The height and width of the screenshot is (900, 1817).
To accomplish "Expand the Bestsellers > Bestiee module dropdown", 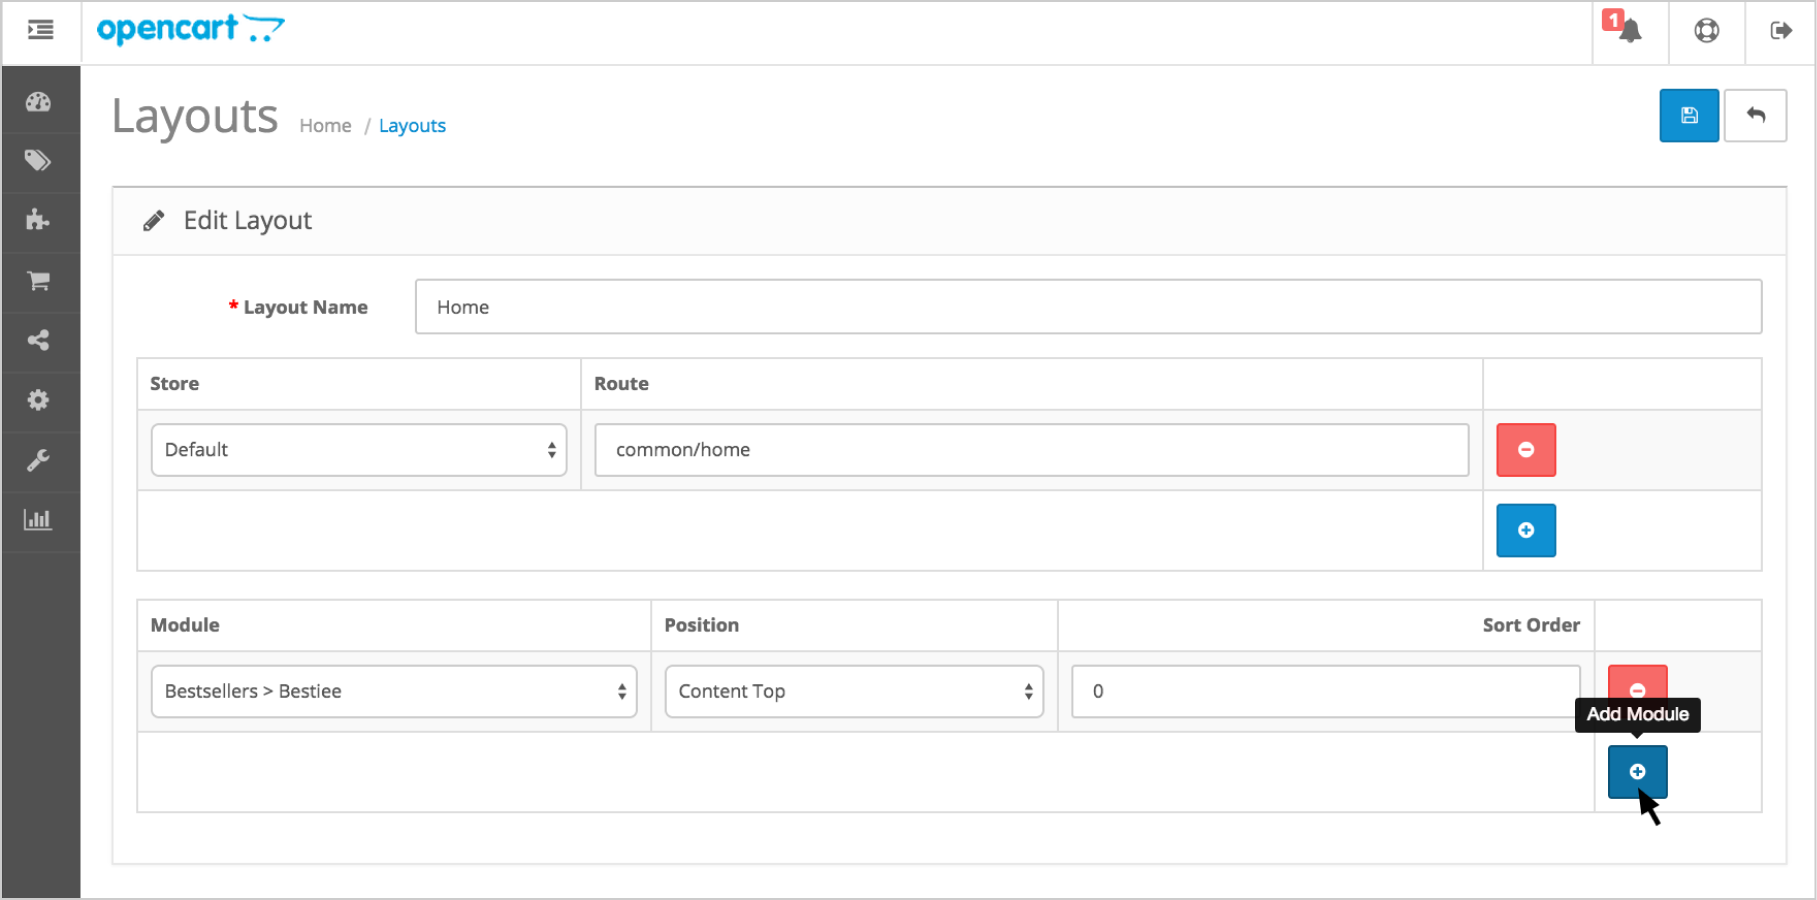I will pyautogui.click(x=394, y=692).
